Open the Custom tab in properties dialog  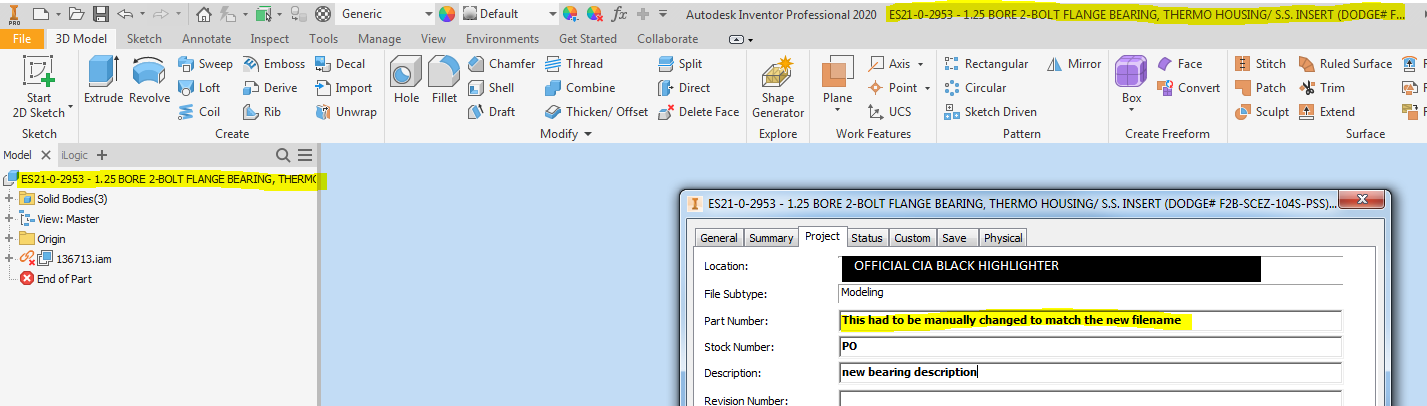click(912, 237)
